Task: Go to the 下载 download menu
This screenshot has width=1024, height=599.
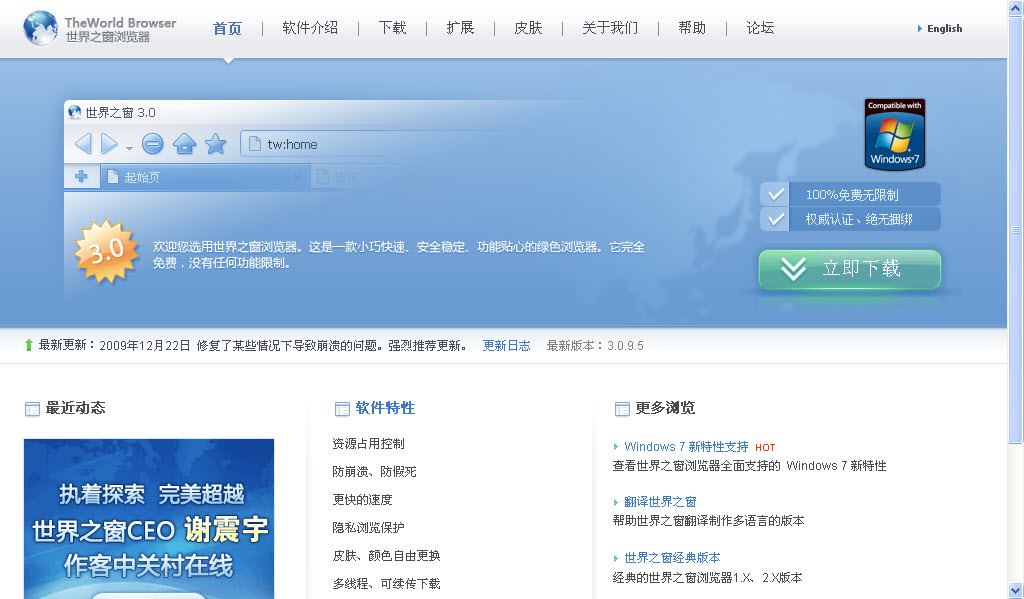Action: [392, 27]
